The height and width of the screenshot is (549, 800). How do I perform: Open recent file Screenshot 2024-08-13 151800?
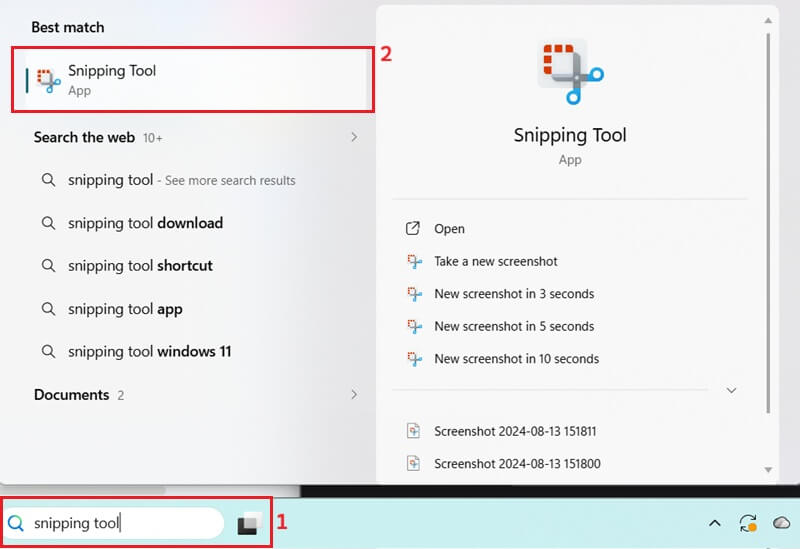point(517,464)
